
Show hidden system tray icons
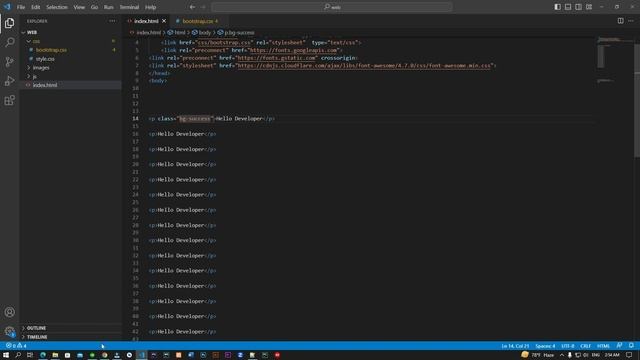[x=562, y=355]
